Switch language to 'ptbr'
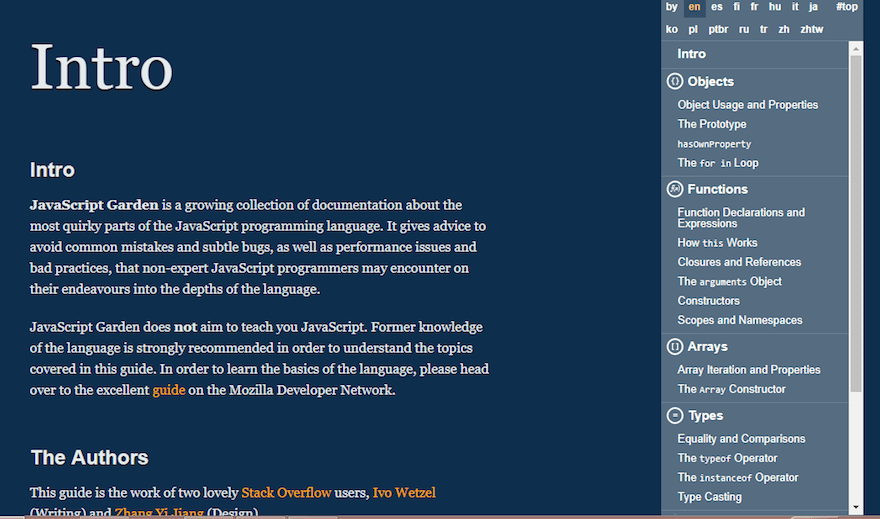The width and height of the screenshot is (880, 519). (718, 29)
